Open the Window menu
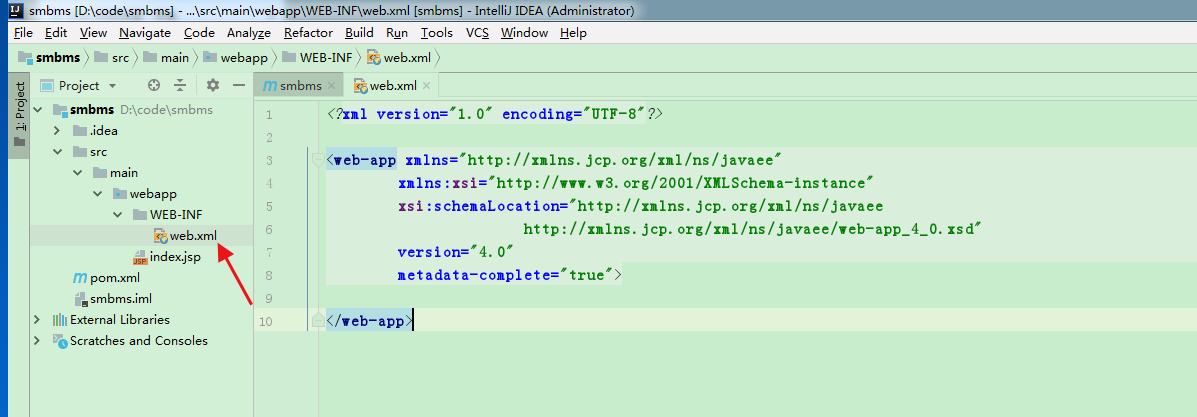The image size is (1197, 417). point(524,33)
